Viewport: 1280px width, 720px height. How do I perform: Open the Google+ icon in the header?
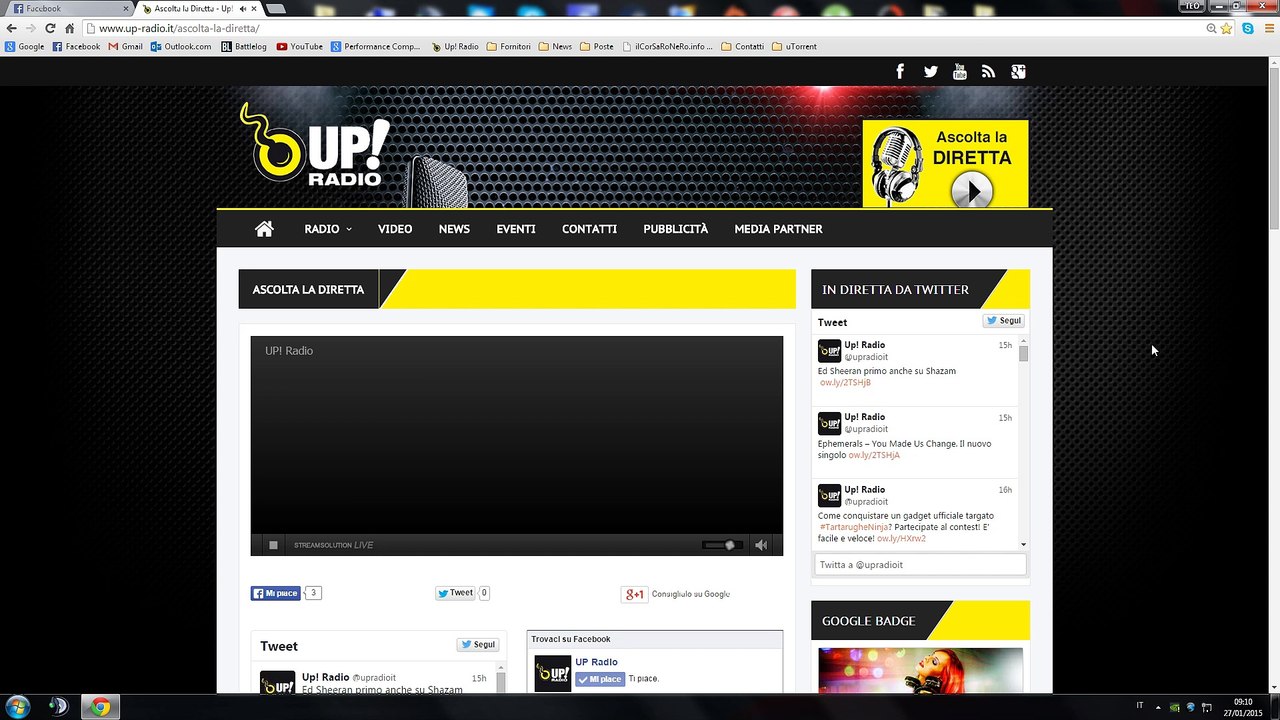1018,71
